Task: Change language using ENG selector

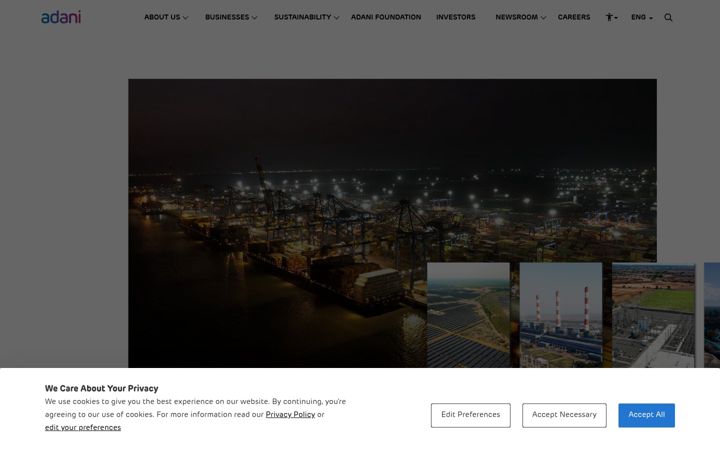Action: point(641,17)
